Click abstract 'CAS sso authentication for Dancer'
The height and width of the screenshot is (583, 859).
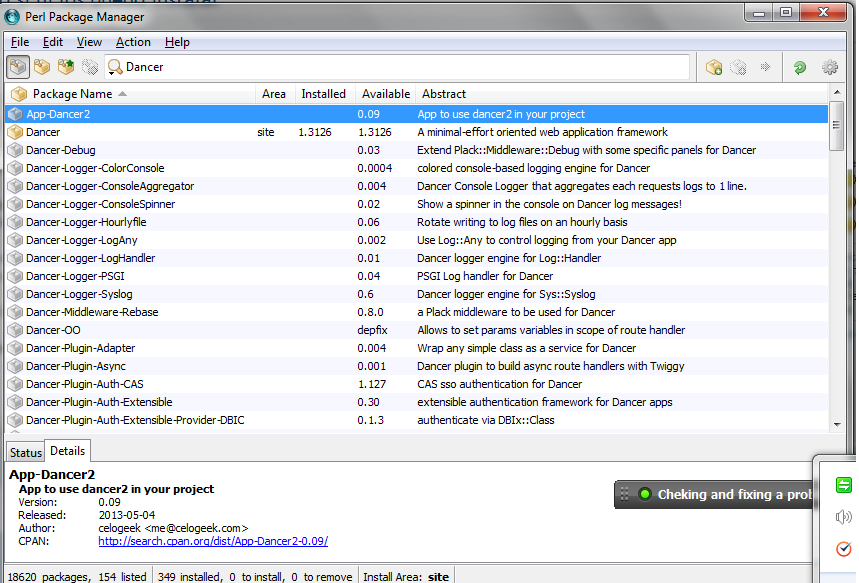[500, 384]
